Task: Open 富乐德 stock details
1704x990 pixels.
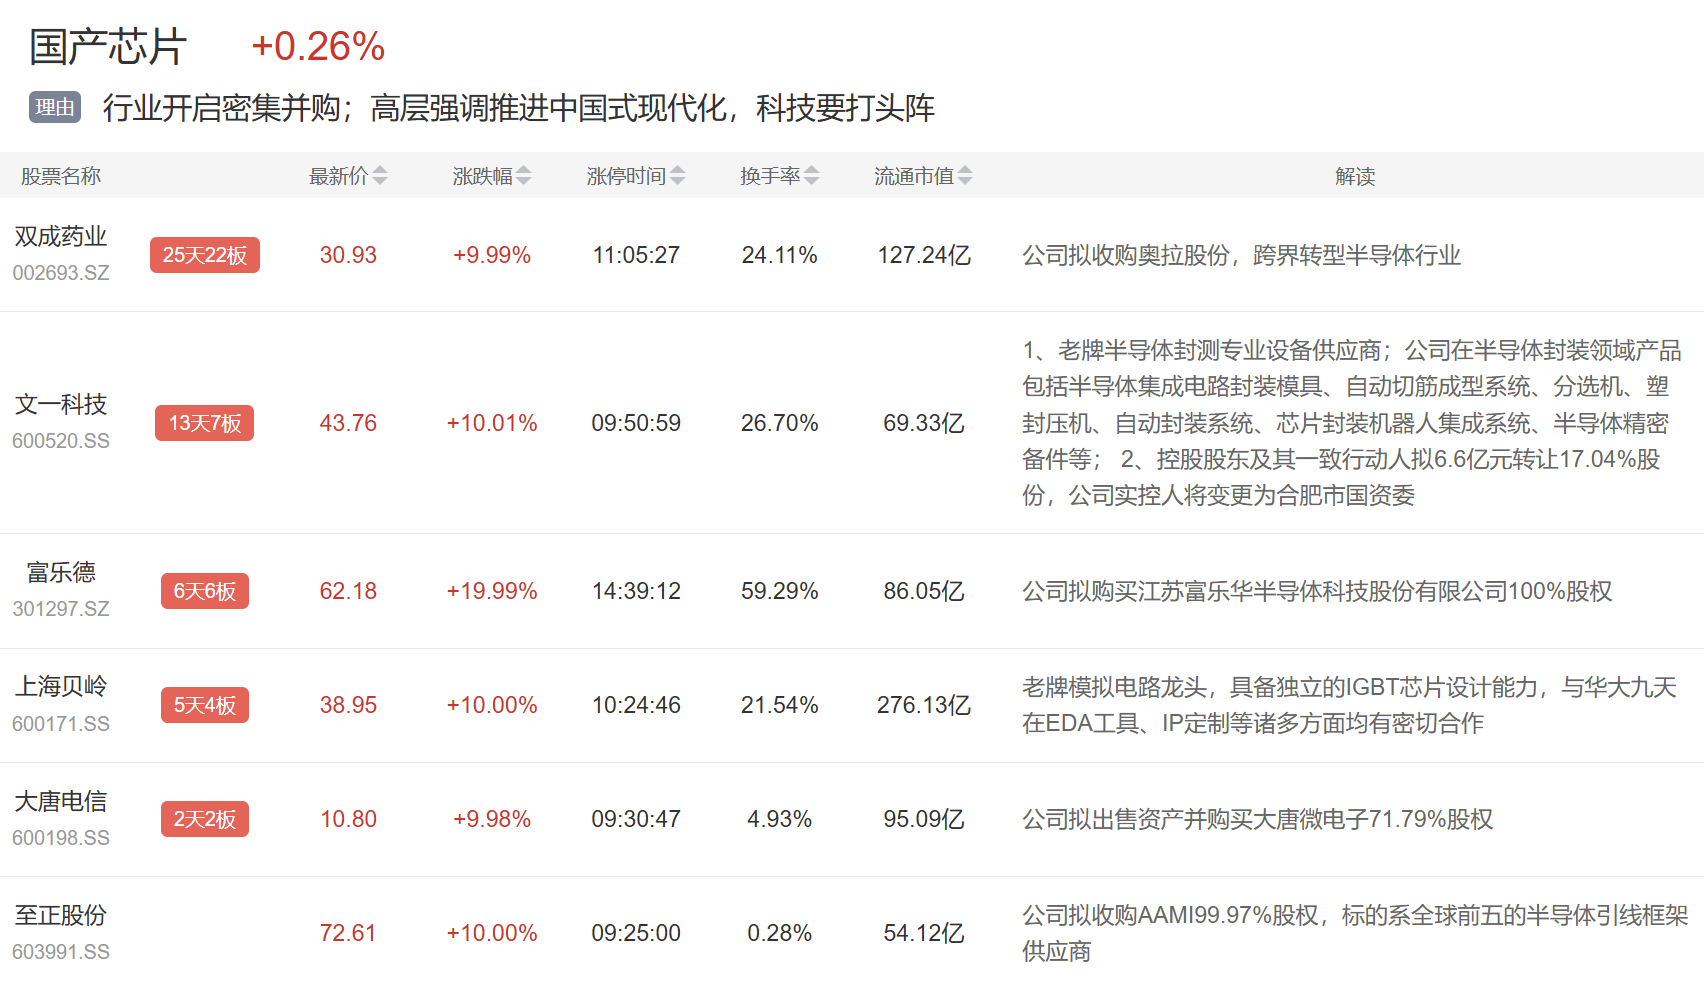Action: [61, 573]
